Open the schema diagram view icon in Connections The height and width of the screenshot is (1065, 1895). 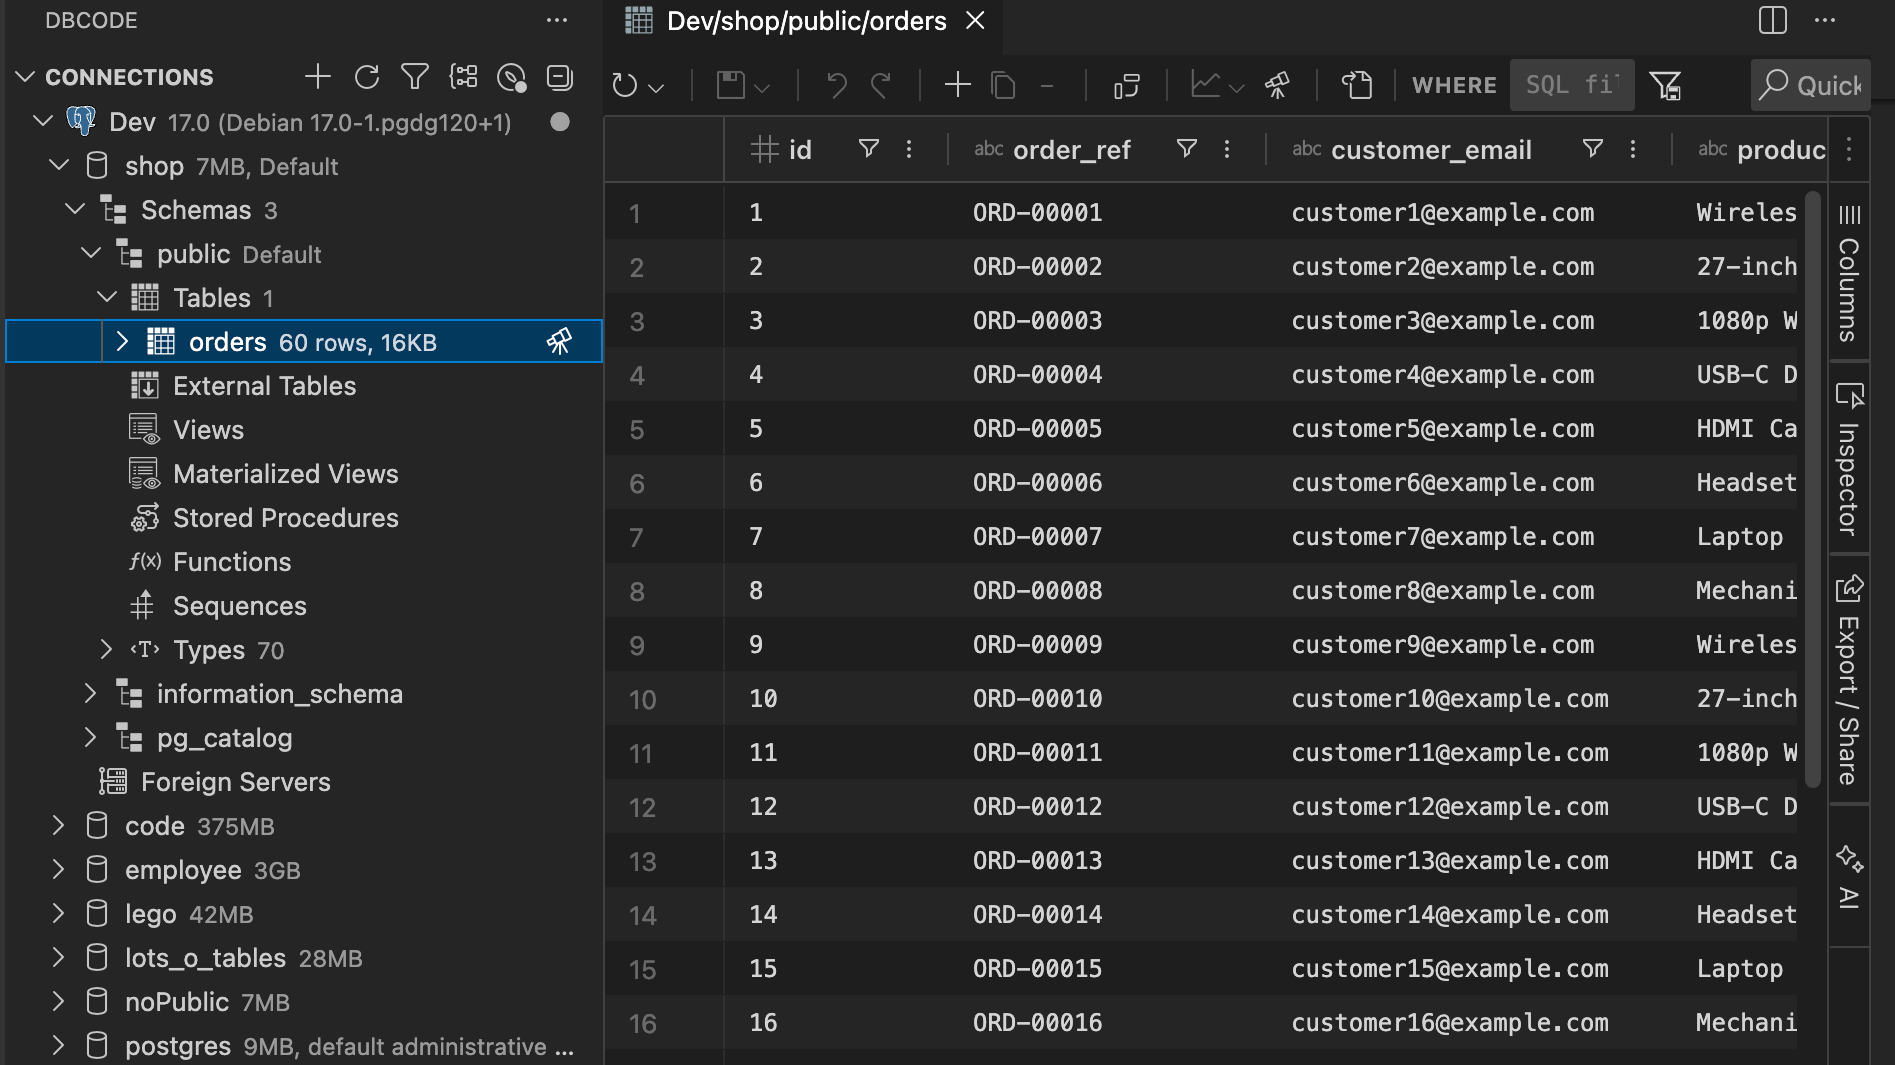(x=464, y=77)
